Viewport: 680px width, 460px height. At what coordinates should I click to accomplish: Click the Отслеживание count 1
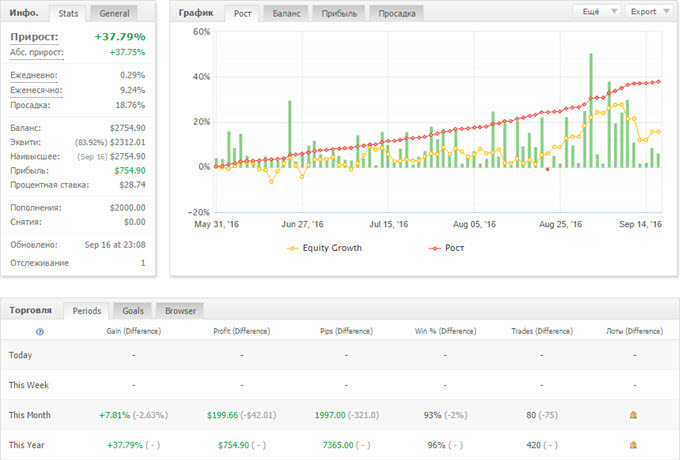coord(143,263)
